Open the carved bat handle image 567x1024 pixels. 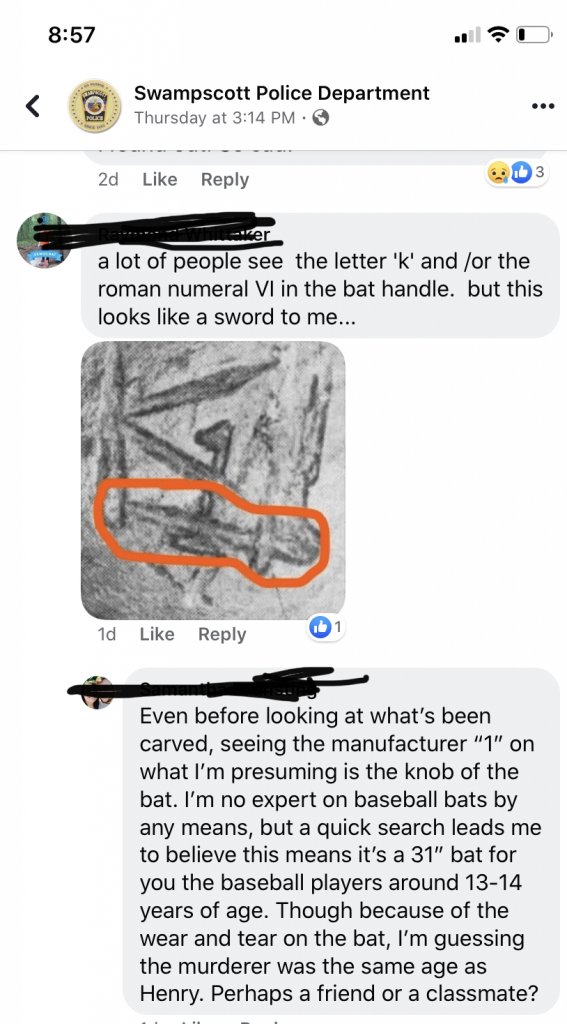pos(213,480)
